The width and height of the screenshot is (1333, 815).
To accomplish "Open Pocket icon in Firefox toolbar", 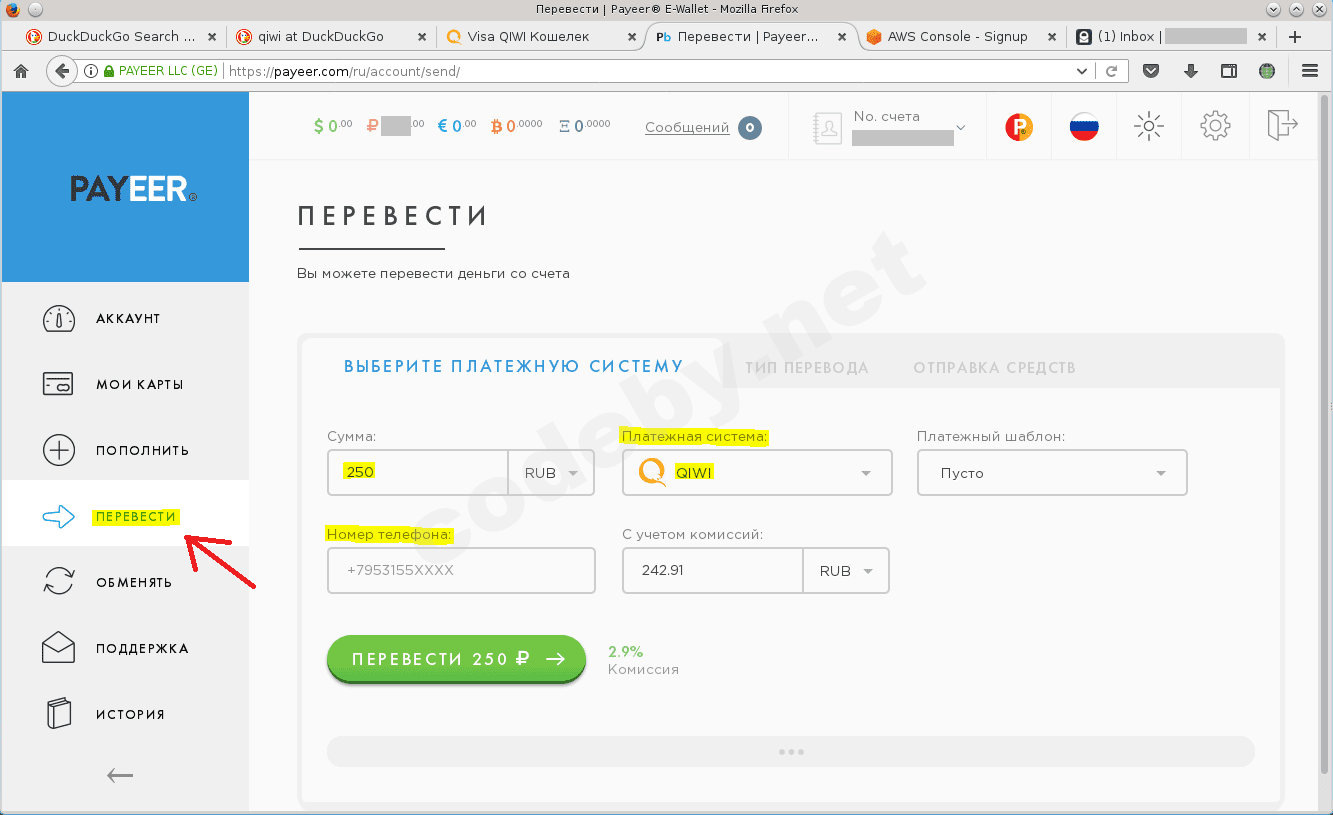I will click(1151, 71).
